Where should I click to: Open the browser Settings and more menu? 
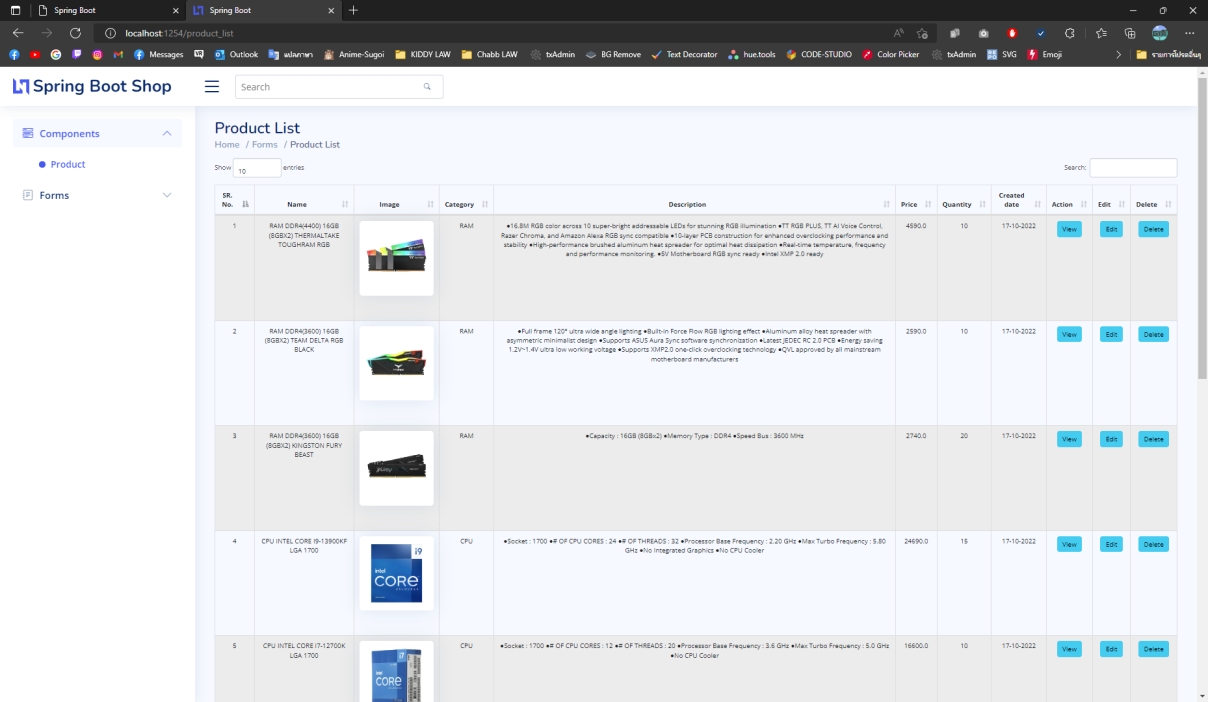tap(1189, 32)
